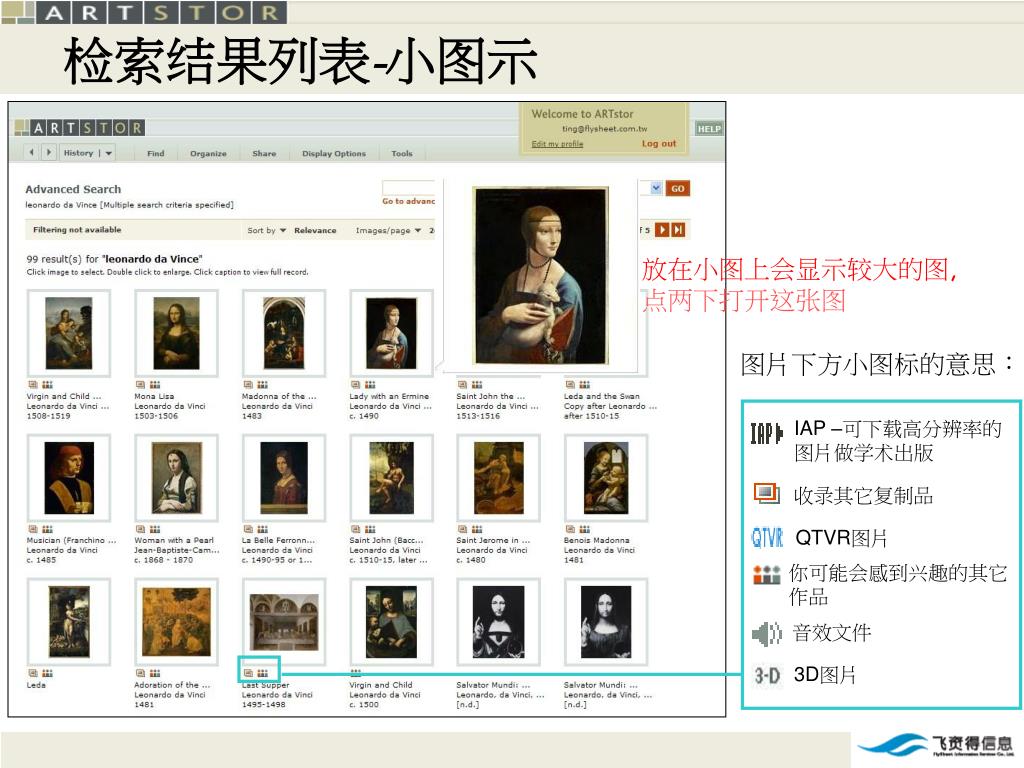The image size is (1024, 768).
Task: Select Saint John (Bacchus) thumbnail
Action: point(391,478)
